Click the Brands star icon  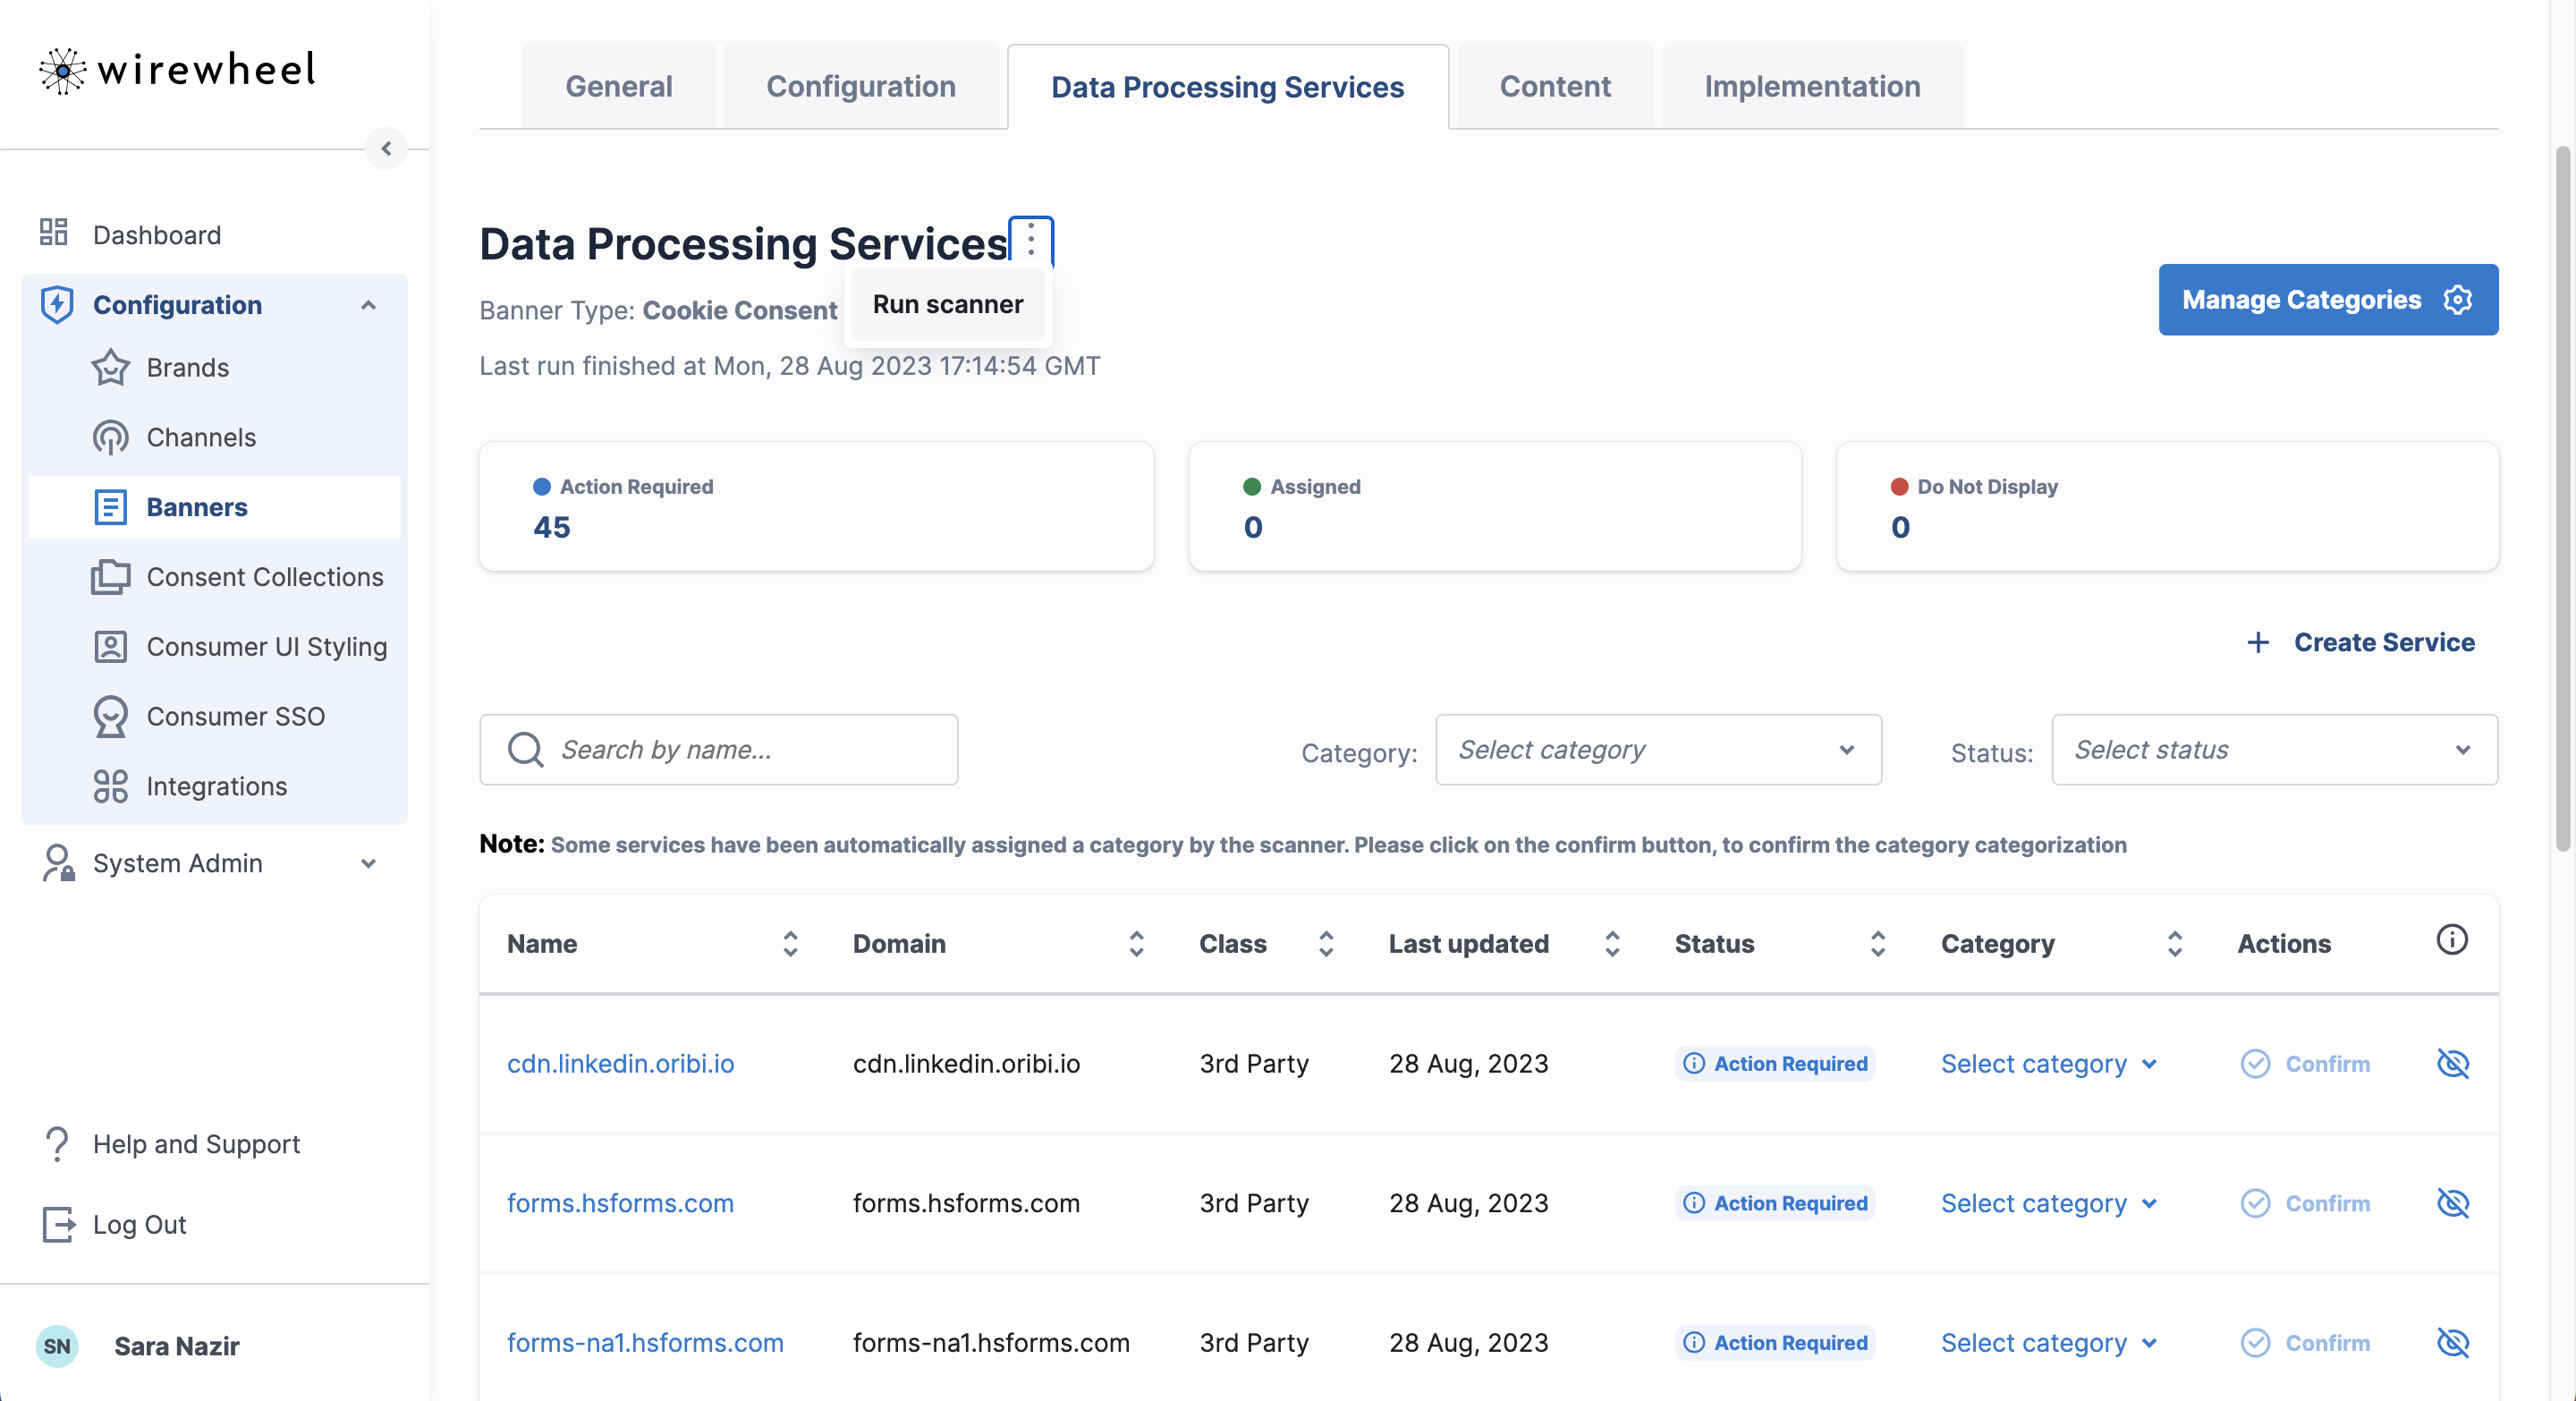(x=110, y=368)
